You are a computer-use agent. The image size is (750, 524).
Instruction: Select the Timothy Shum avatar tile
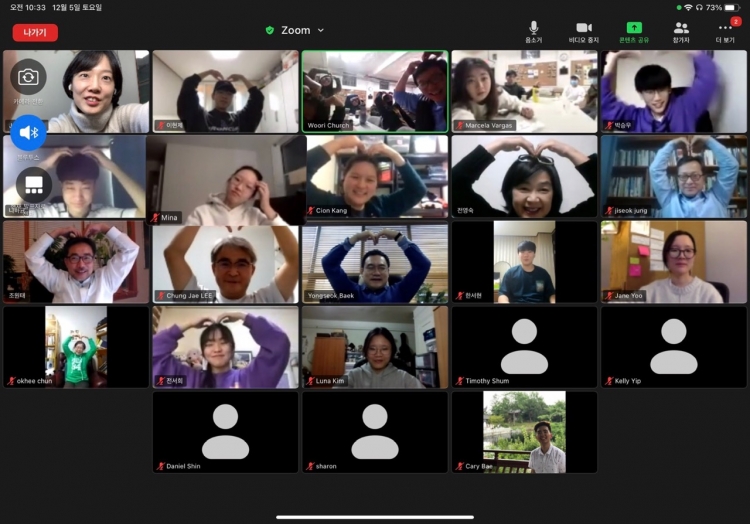tap(524, 346)
